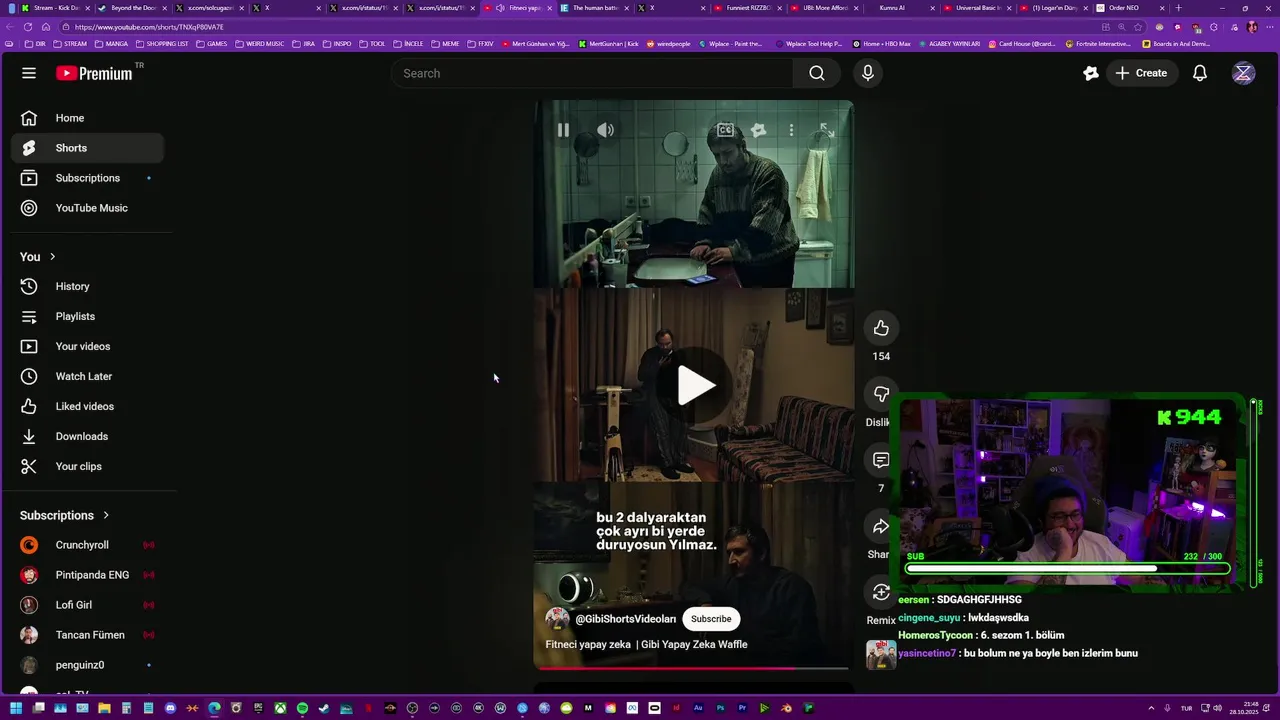Expand the Subscriptions section header chevron

coord(106,515)
